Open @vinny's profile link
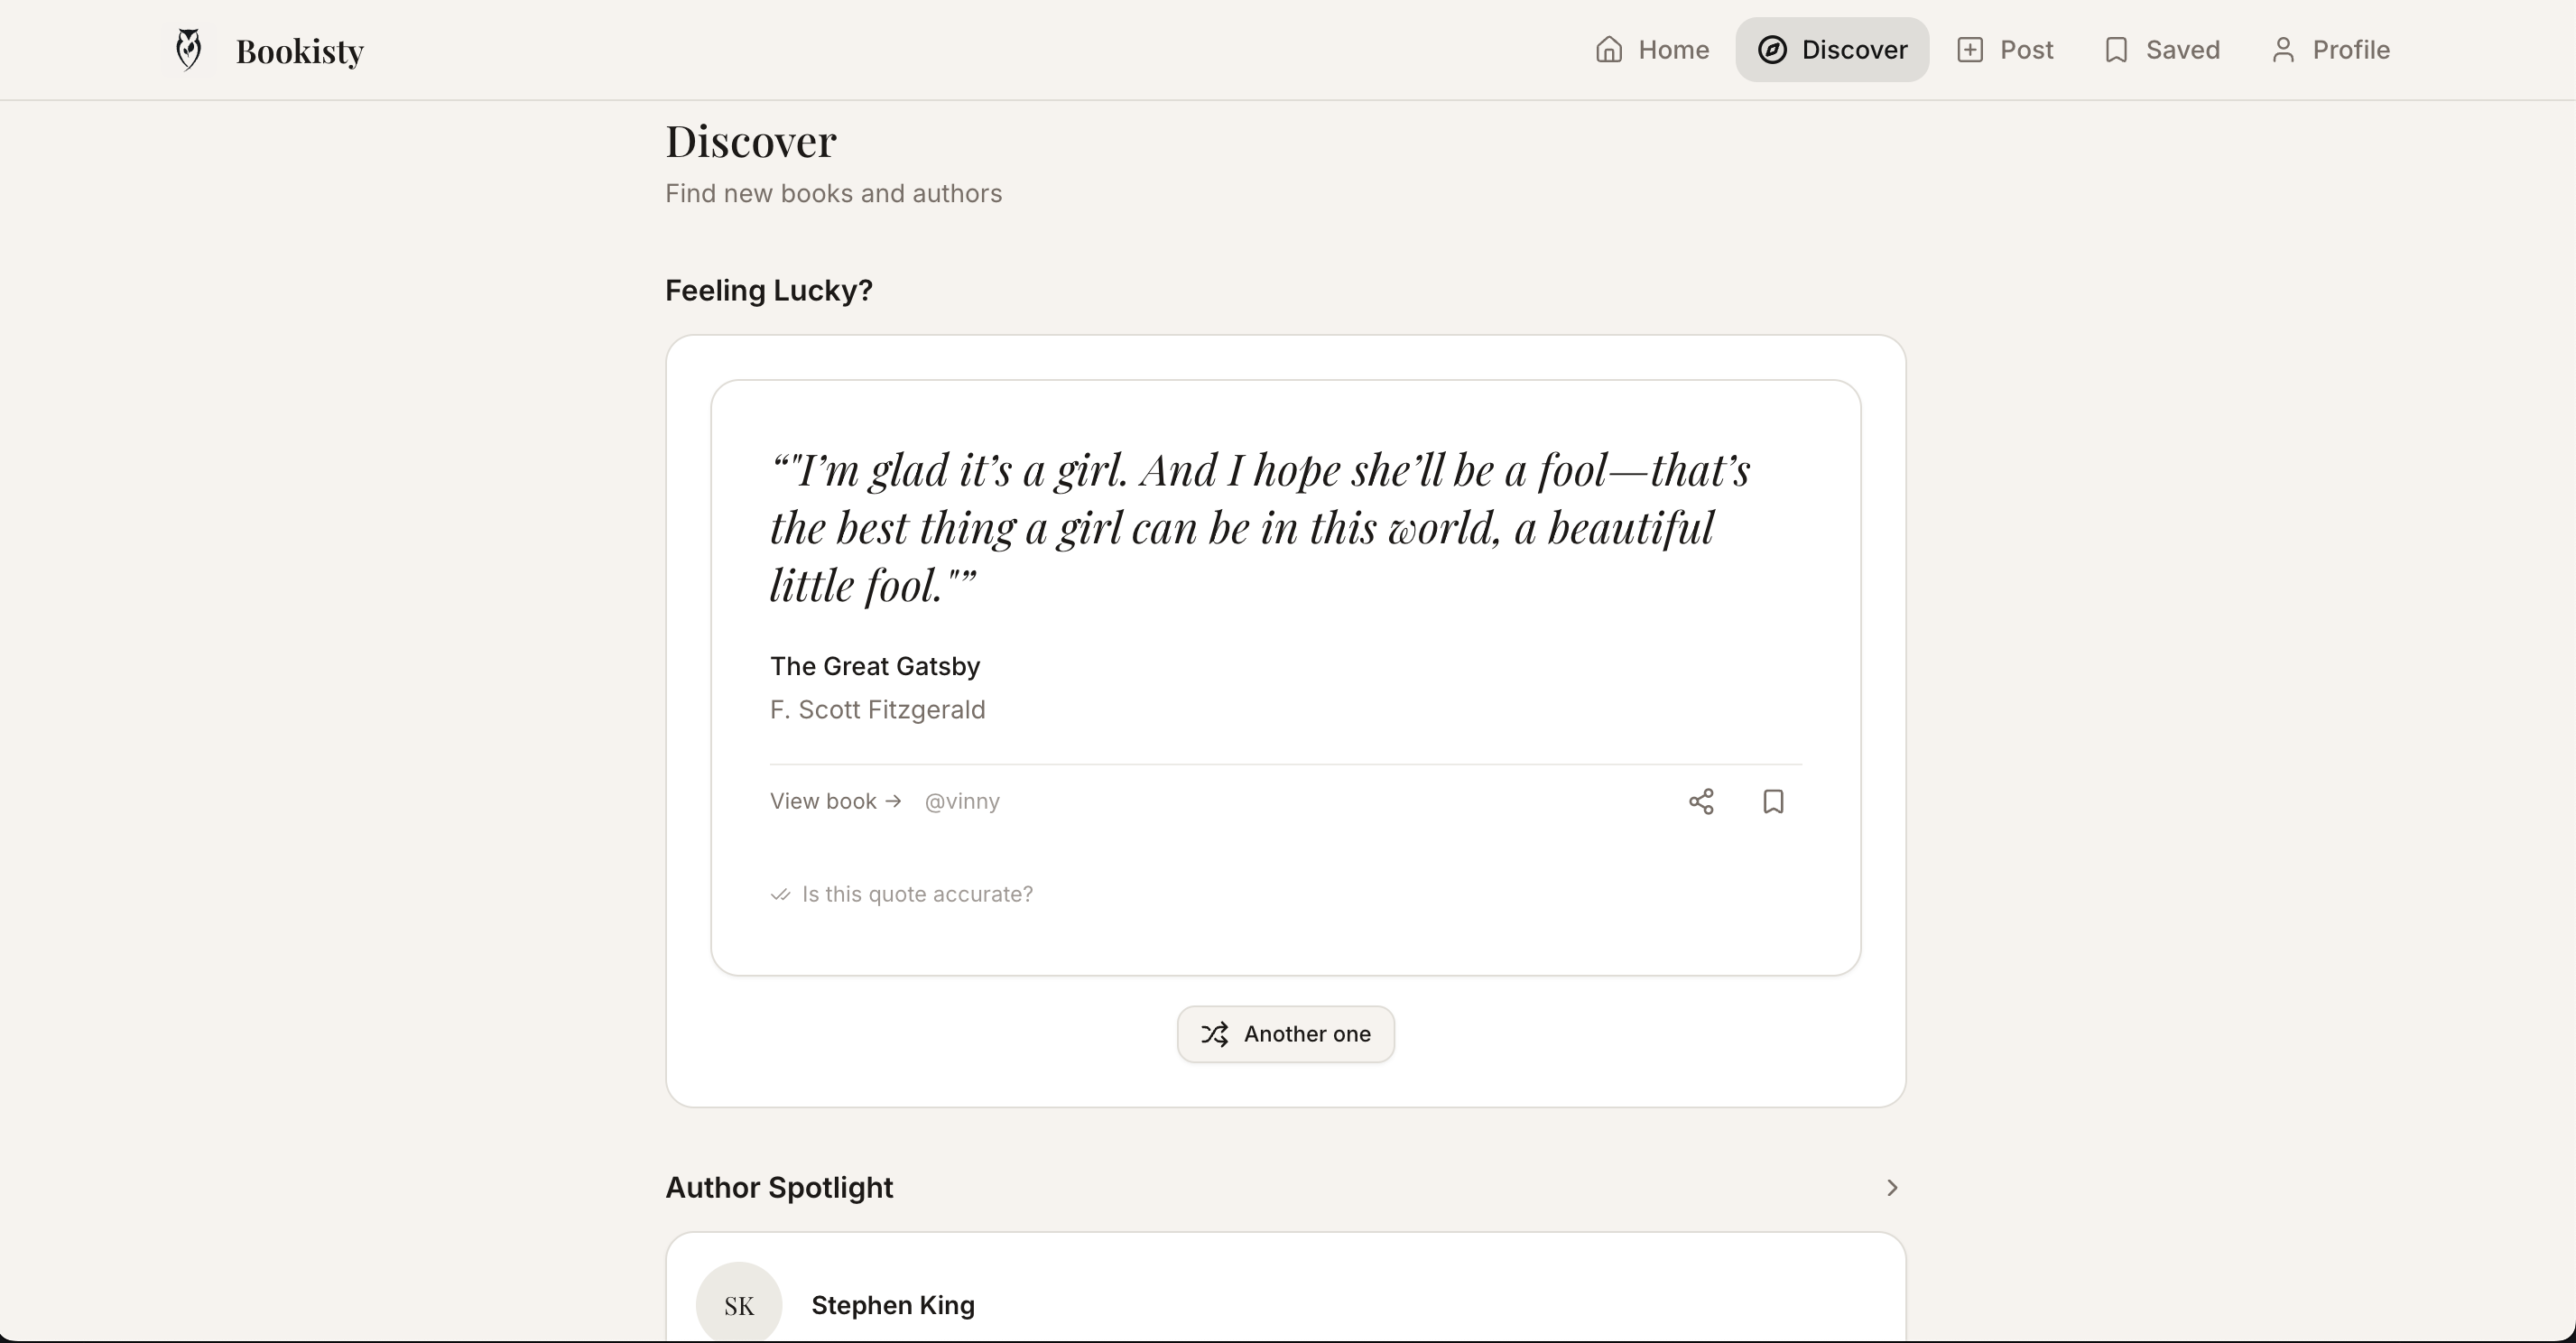Screen dimensions: 2576x1343 click(x=961, y=801)
